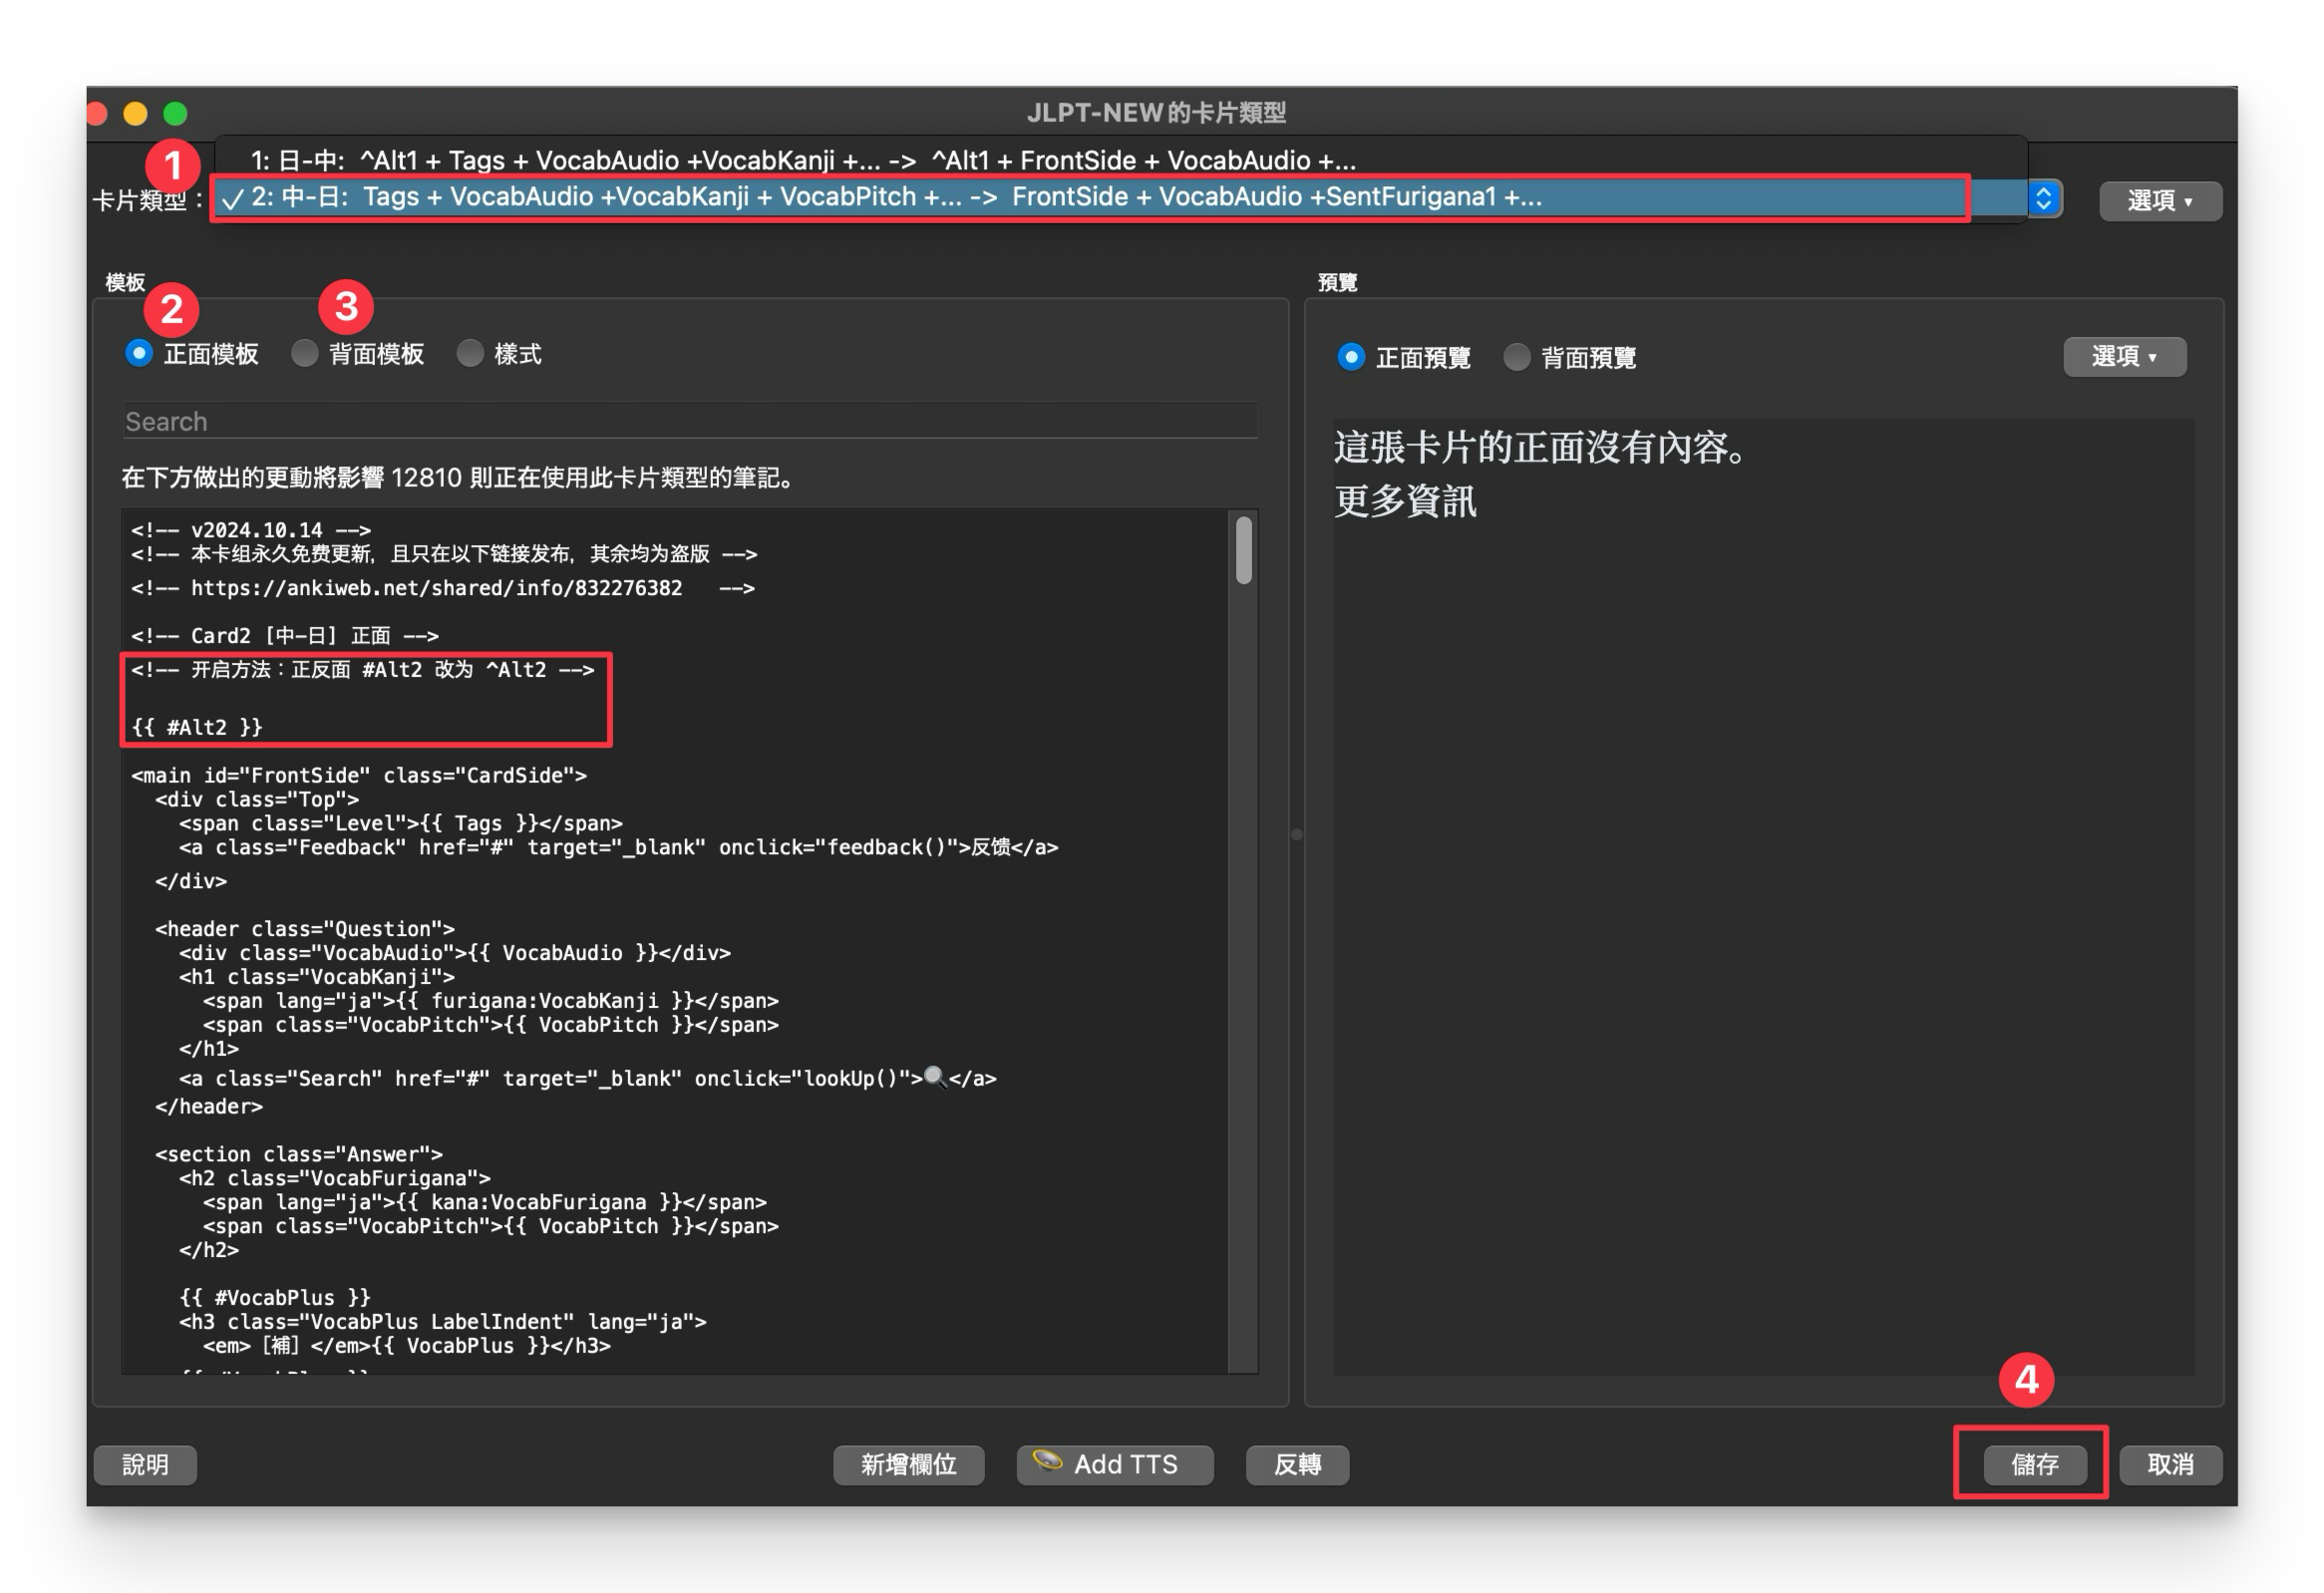Click the 這張卡片的正面沒有內容 preview message

1541,447
